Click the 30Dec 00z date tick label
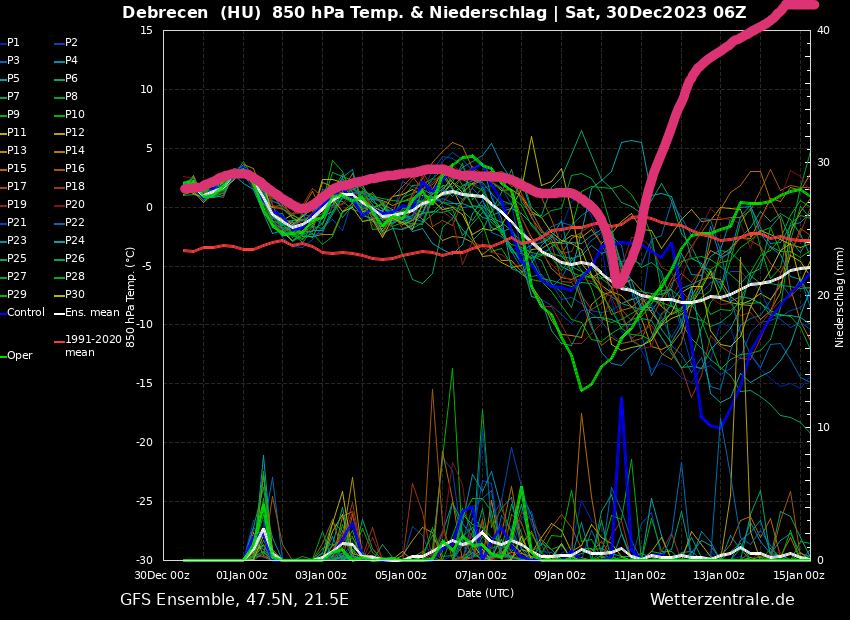Viewport: 850px width, 620px height. [x=162, y=575]
